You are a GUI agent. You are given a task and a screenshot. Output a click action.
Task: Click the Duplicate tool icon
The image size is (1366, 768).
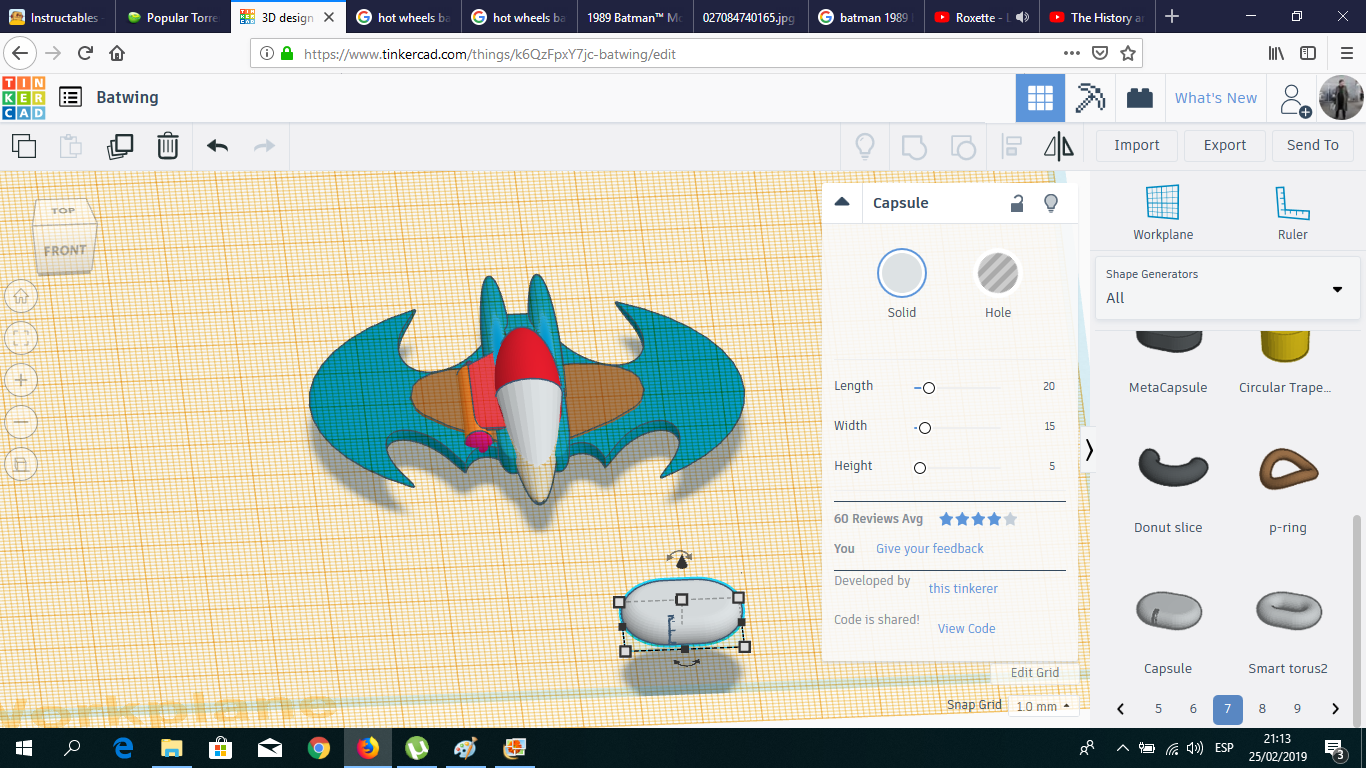point(120,146)
